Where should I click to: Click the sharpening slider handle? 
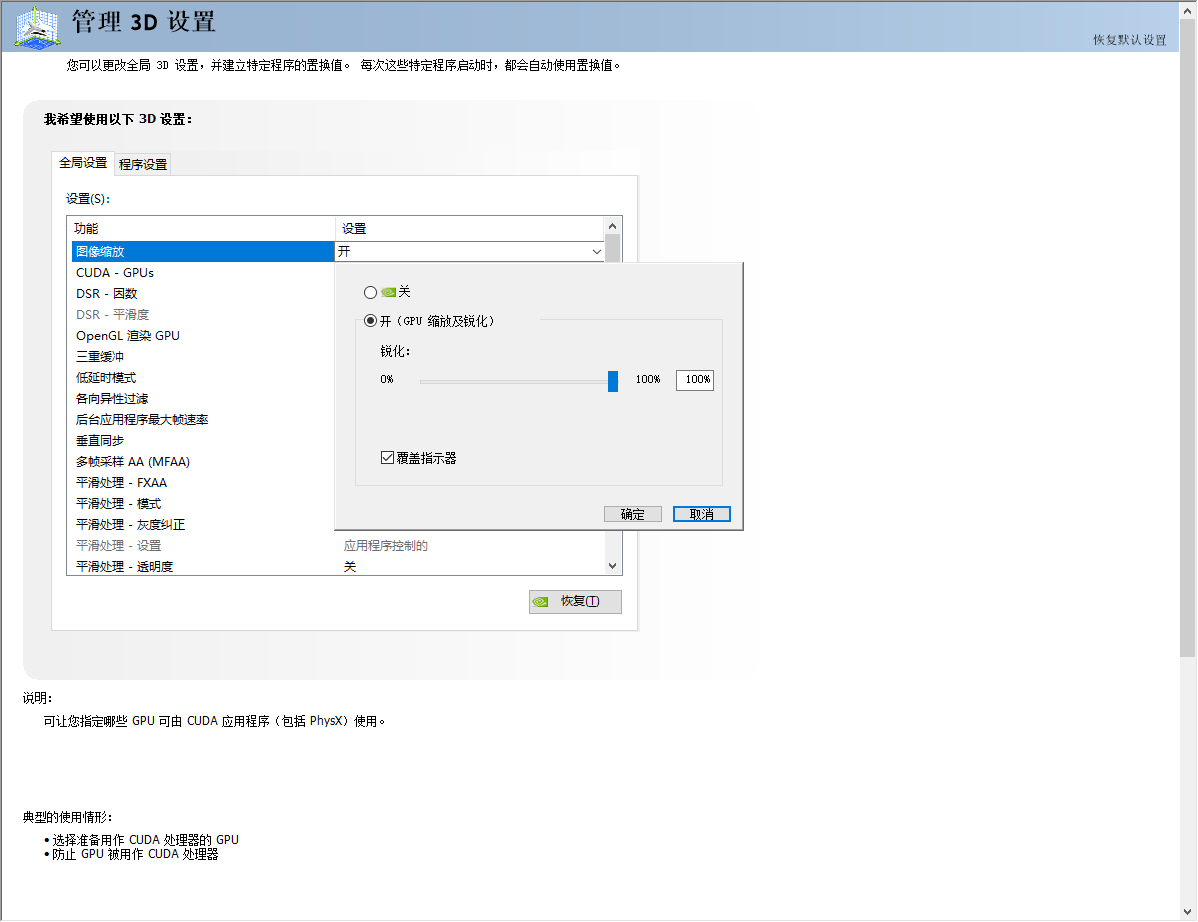click(x=613, y=381)
